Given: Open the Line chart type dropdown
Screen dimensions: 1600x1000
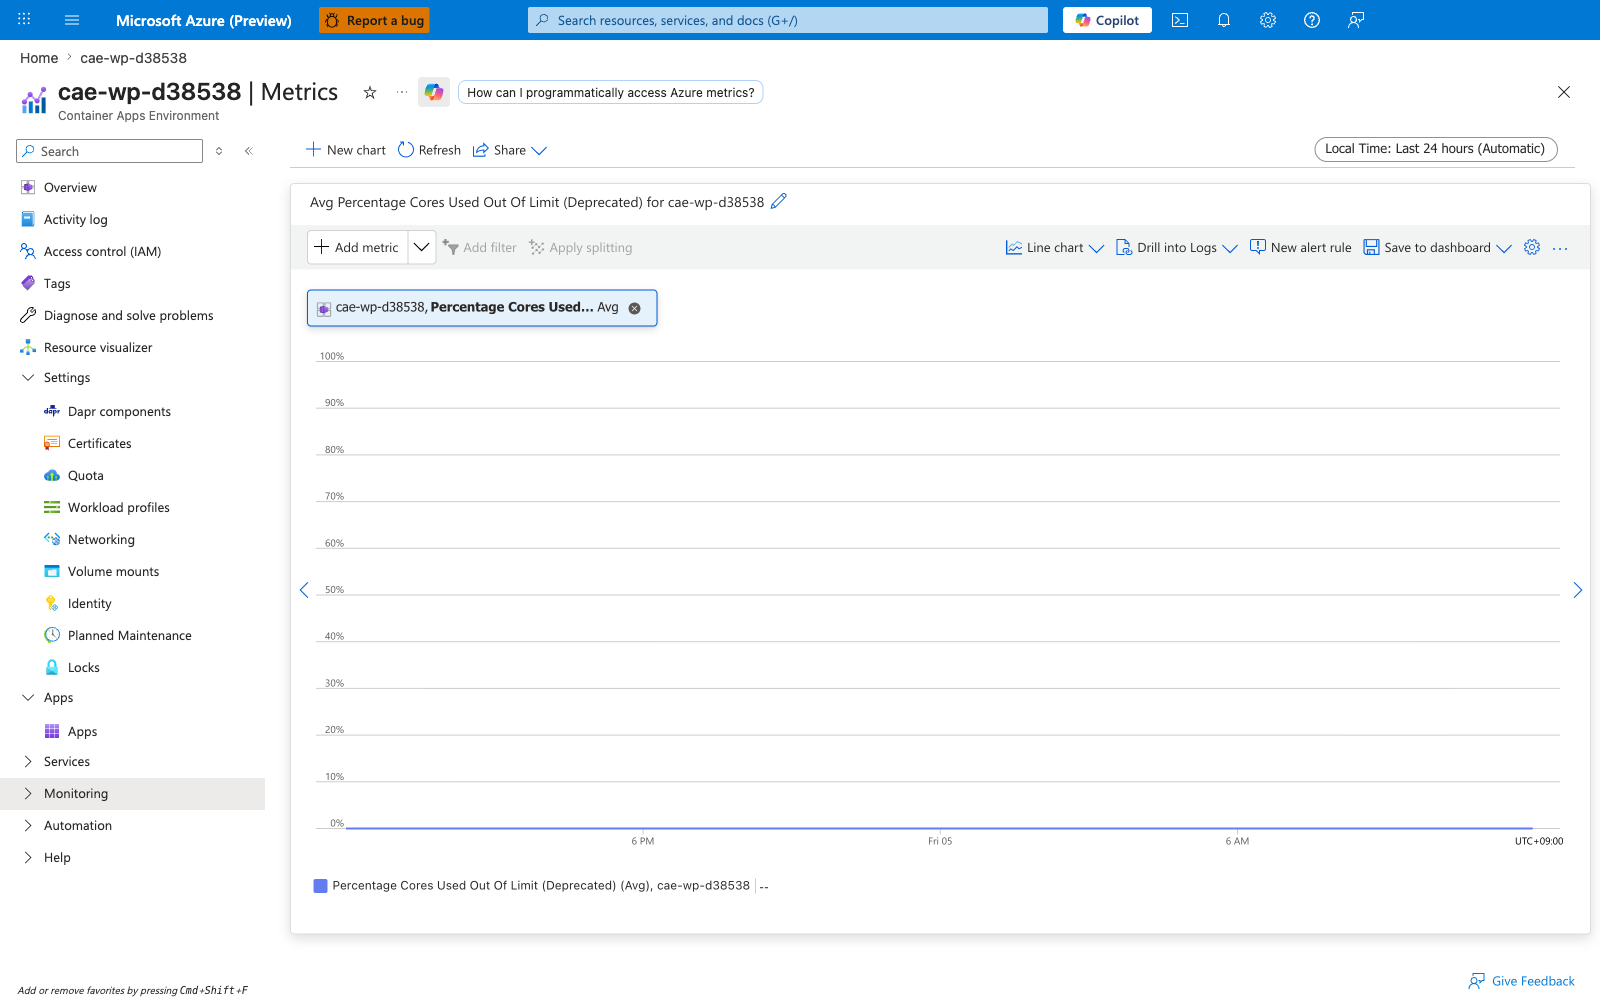Looking at the screenshot, I should [1055, 248].
